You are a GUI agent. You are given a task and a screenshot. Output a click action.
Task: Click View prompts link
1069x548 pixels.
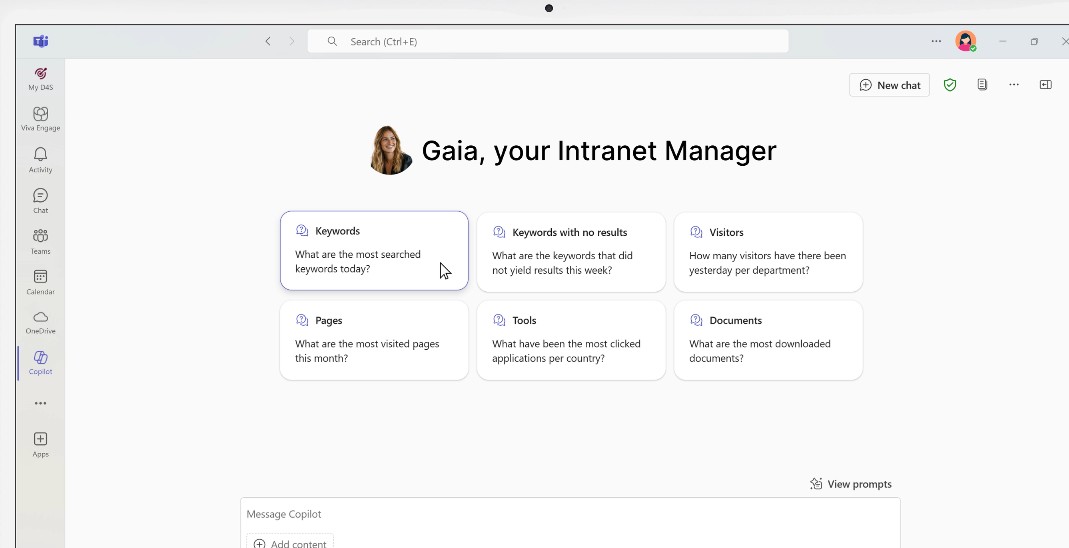(x=850, y=484)
